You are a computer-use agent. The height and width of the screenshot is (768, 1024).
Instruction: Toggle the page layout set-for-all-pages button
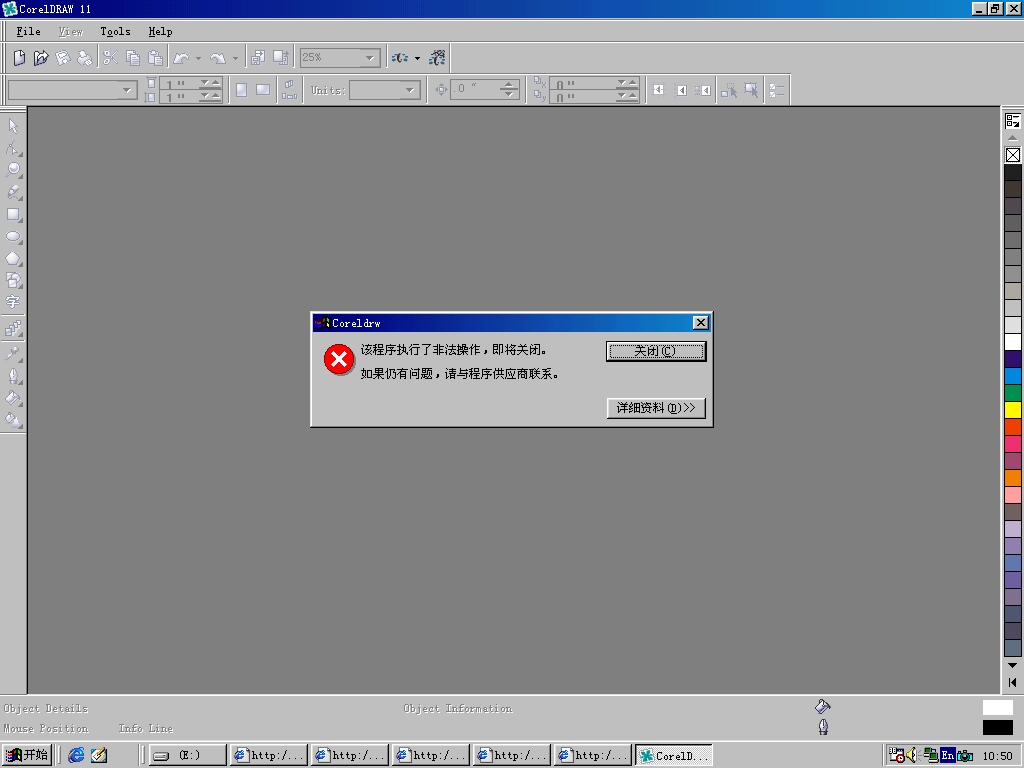pos(289,90)
